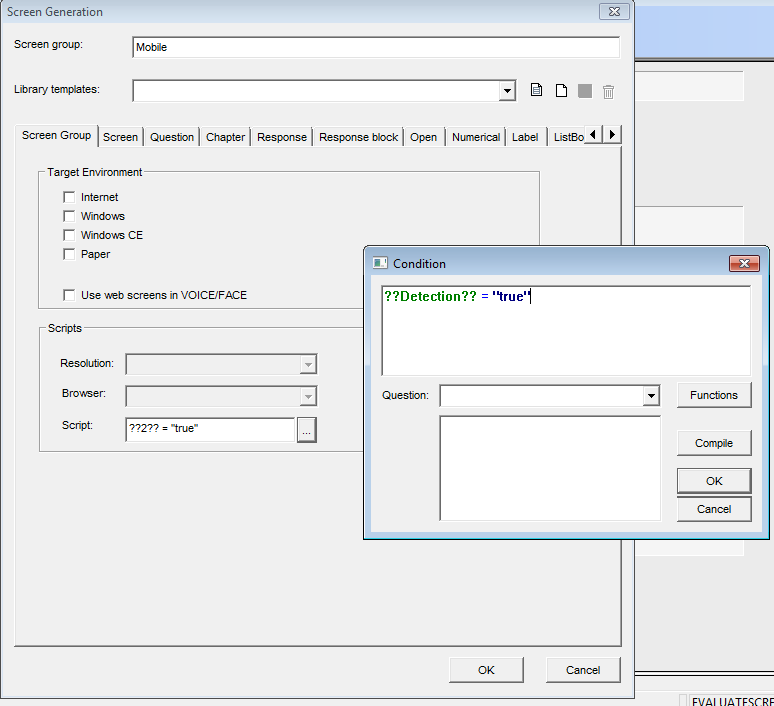Switch to the Screen tab
774x706 pixels.
click(120, 137)
